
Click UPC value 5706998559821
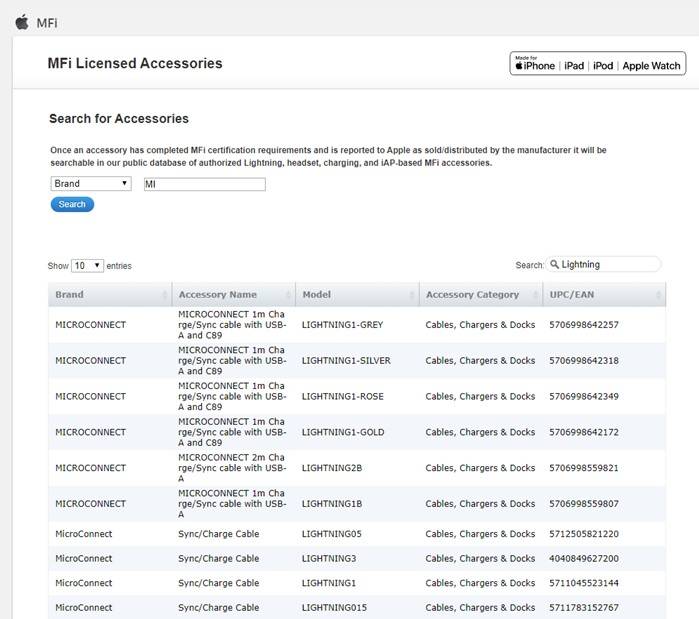584,468
